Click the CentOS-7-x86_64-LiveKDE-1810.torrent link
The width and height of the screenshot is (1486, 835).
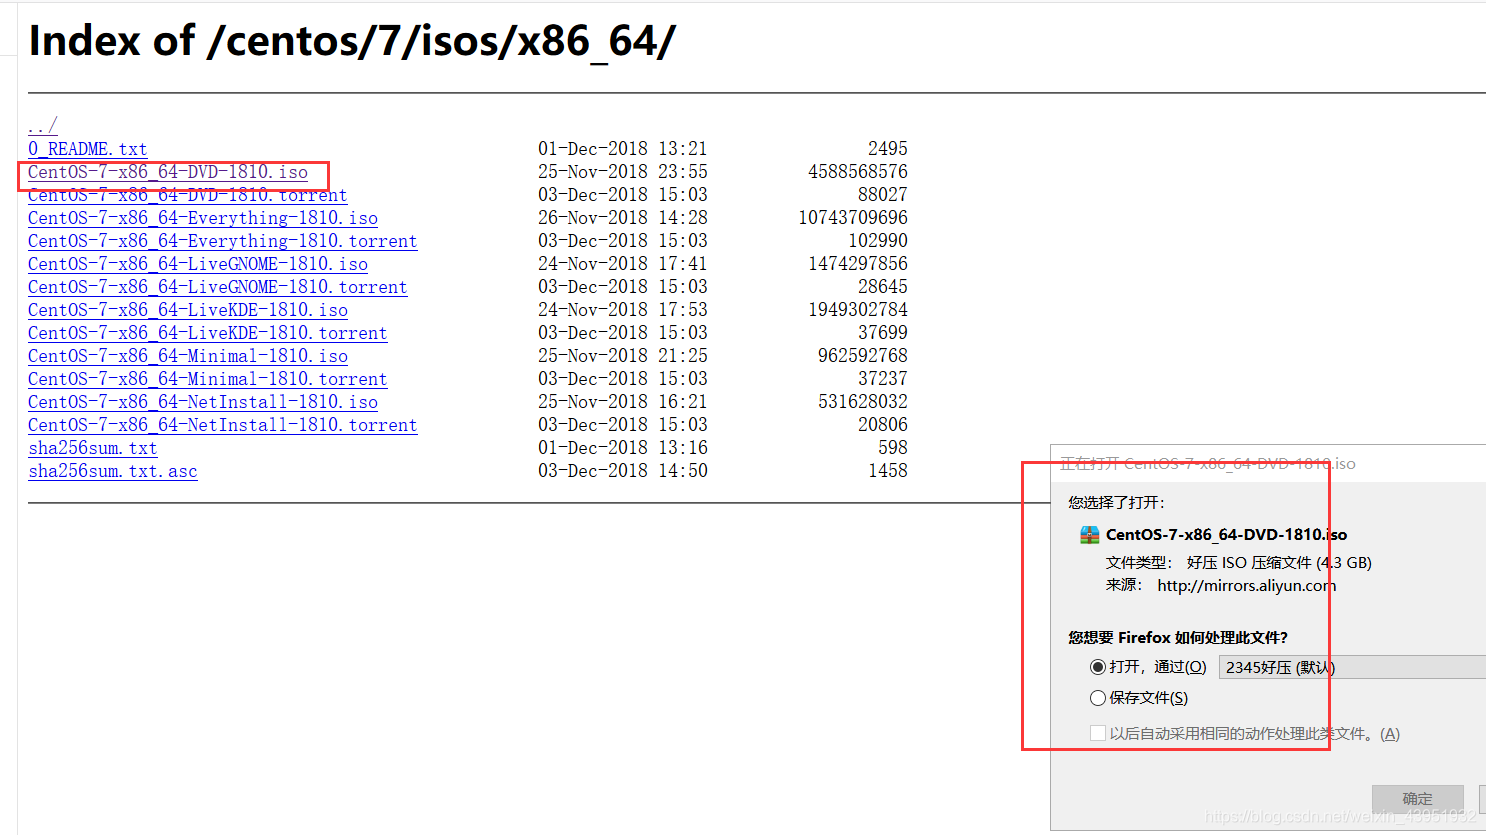pyautogui.click(x=208, y=333)
